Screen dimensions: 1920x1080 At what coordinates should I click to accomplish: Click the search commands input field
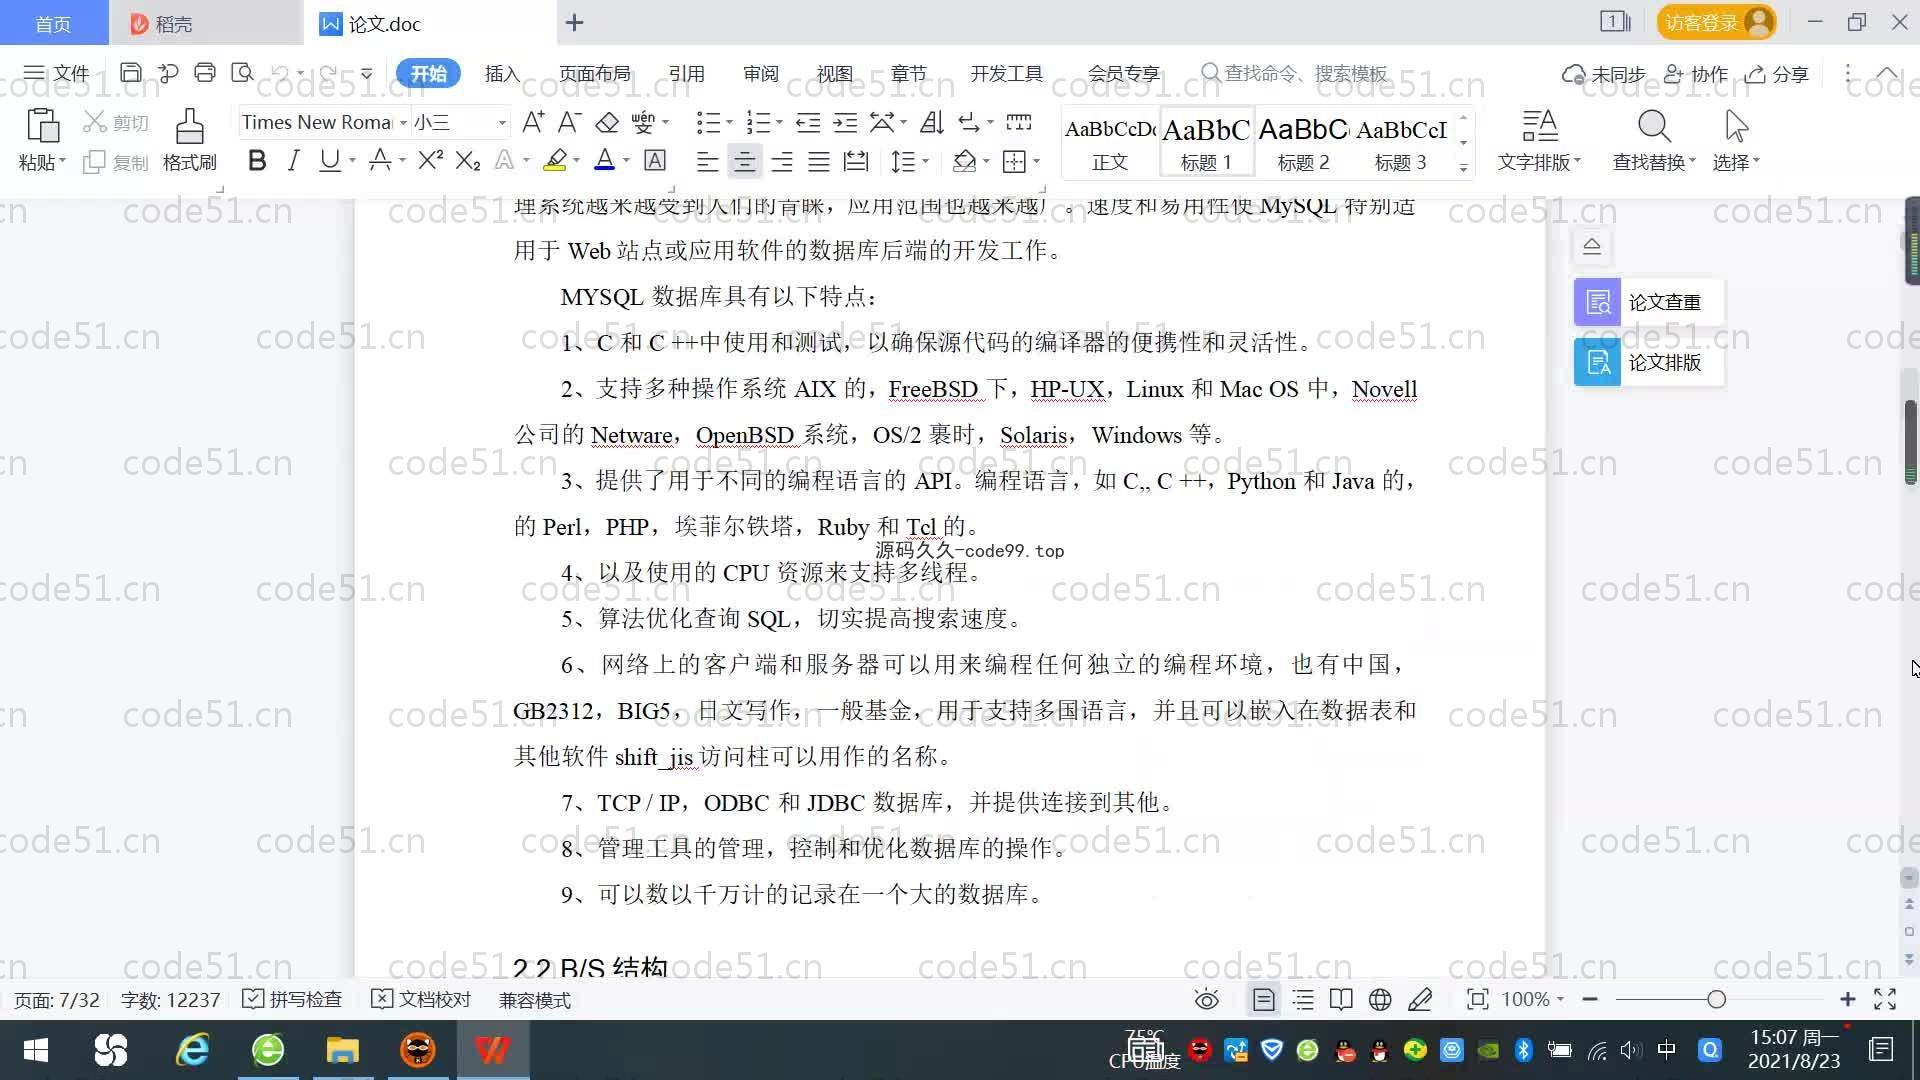coord(1294,73)
